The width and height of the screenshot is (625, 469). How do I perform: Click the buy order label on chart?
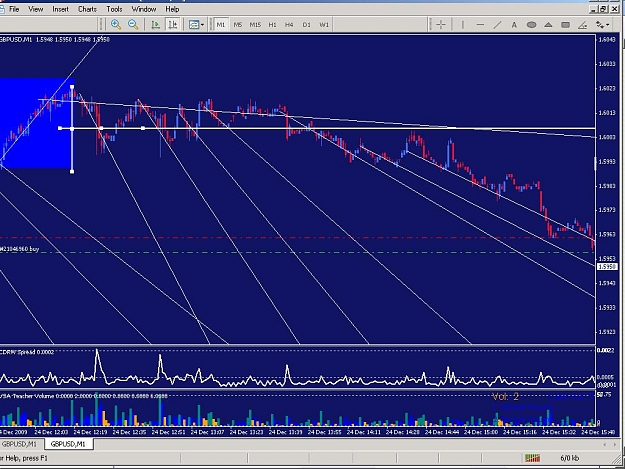point(20,249)
